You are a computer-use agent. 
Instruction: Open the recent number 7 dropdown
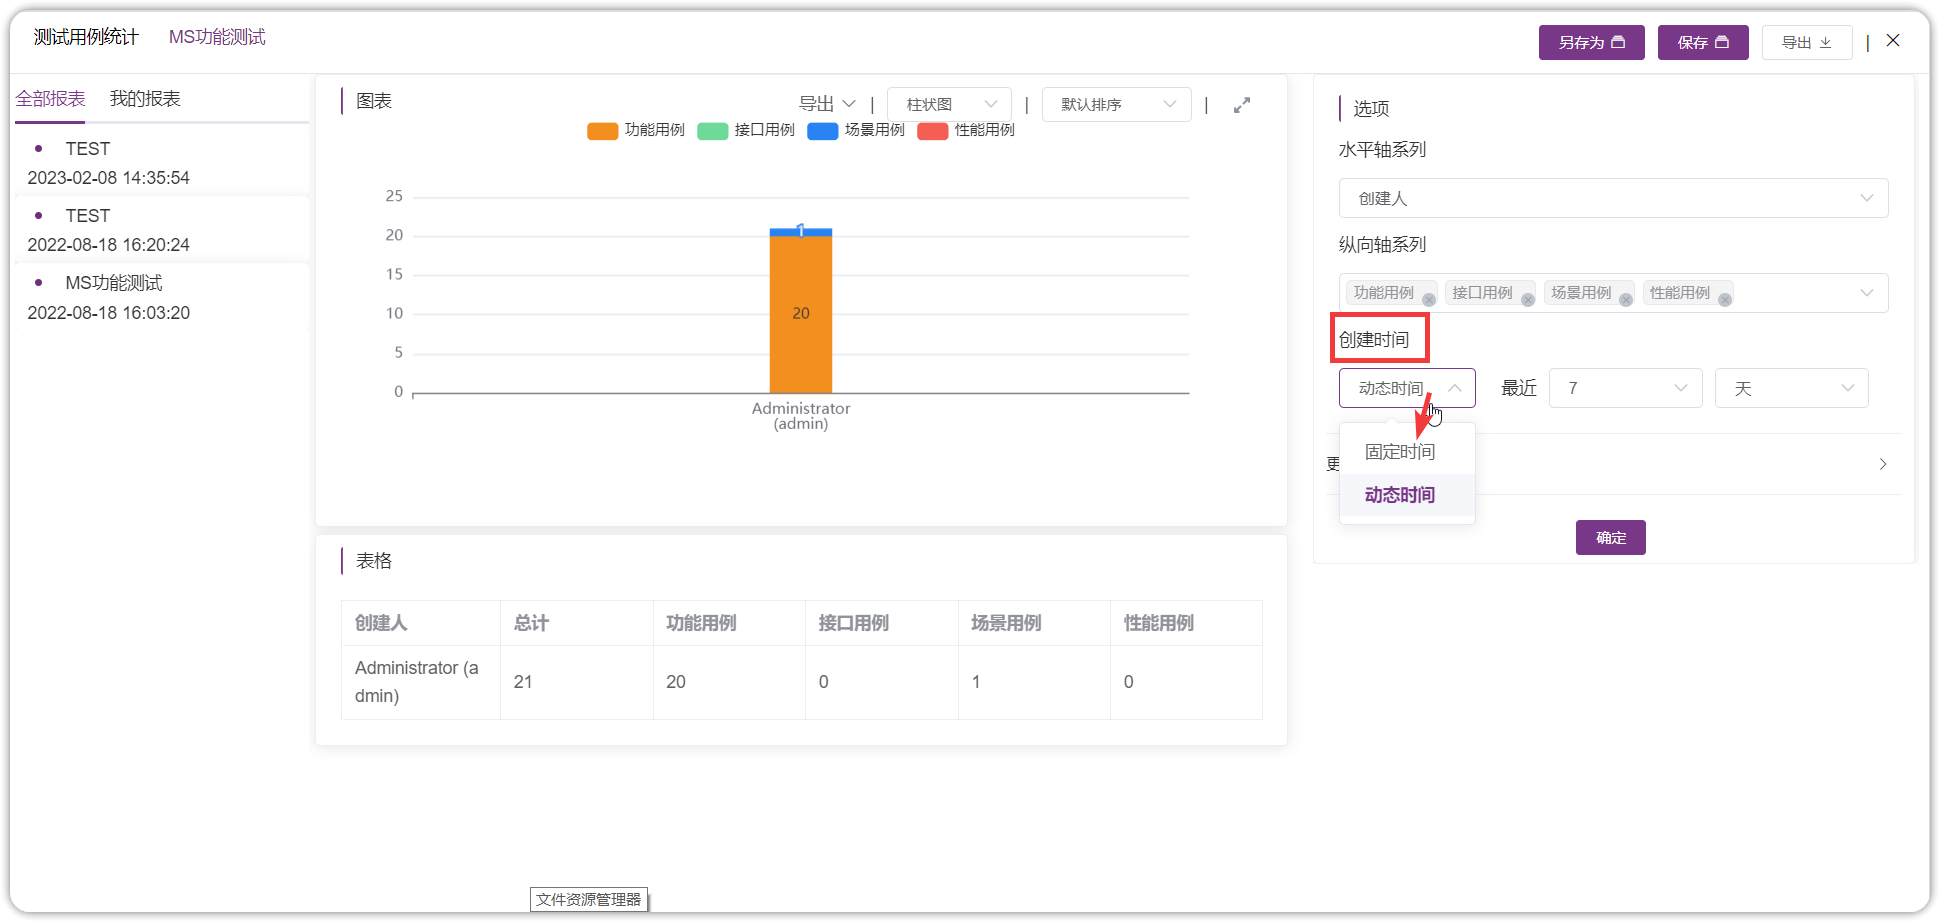pos(1625,388)
